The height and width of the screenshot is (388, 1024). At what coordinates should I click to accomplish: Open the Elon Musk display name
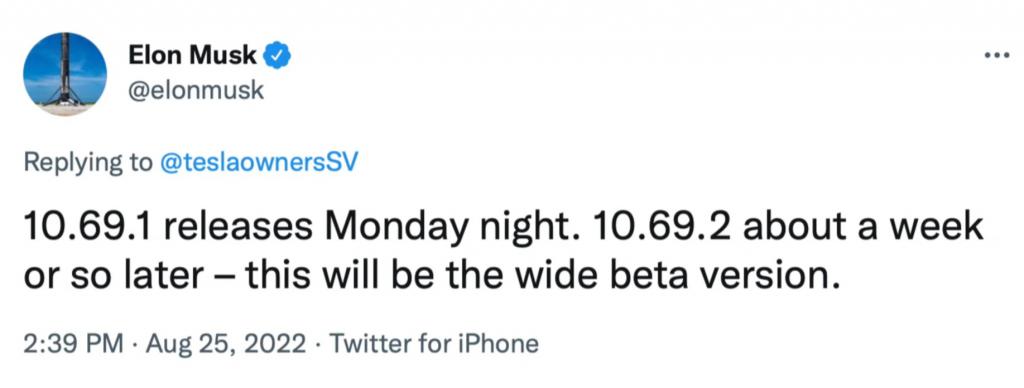192,56
